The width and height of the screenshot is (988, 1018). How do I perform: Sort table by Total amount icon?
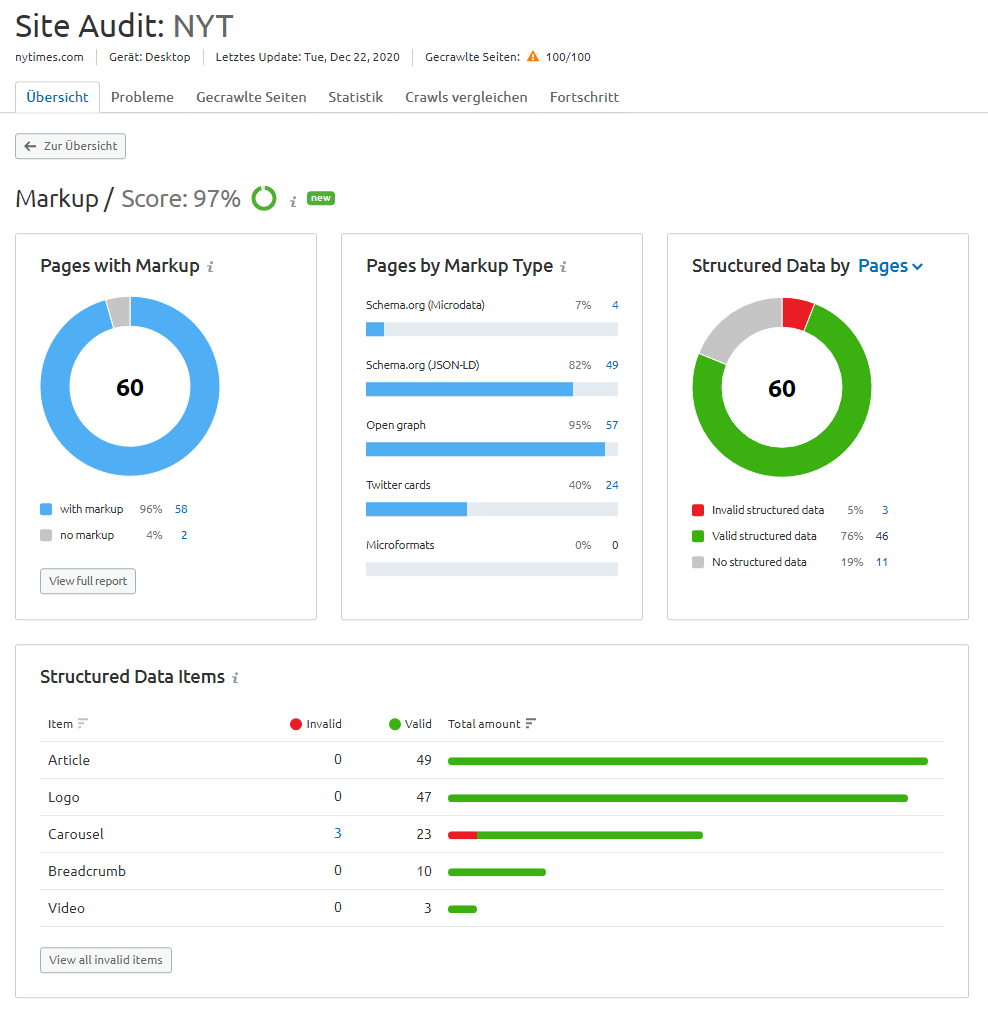(530, 723)
